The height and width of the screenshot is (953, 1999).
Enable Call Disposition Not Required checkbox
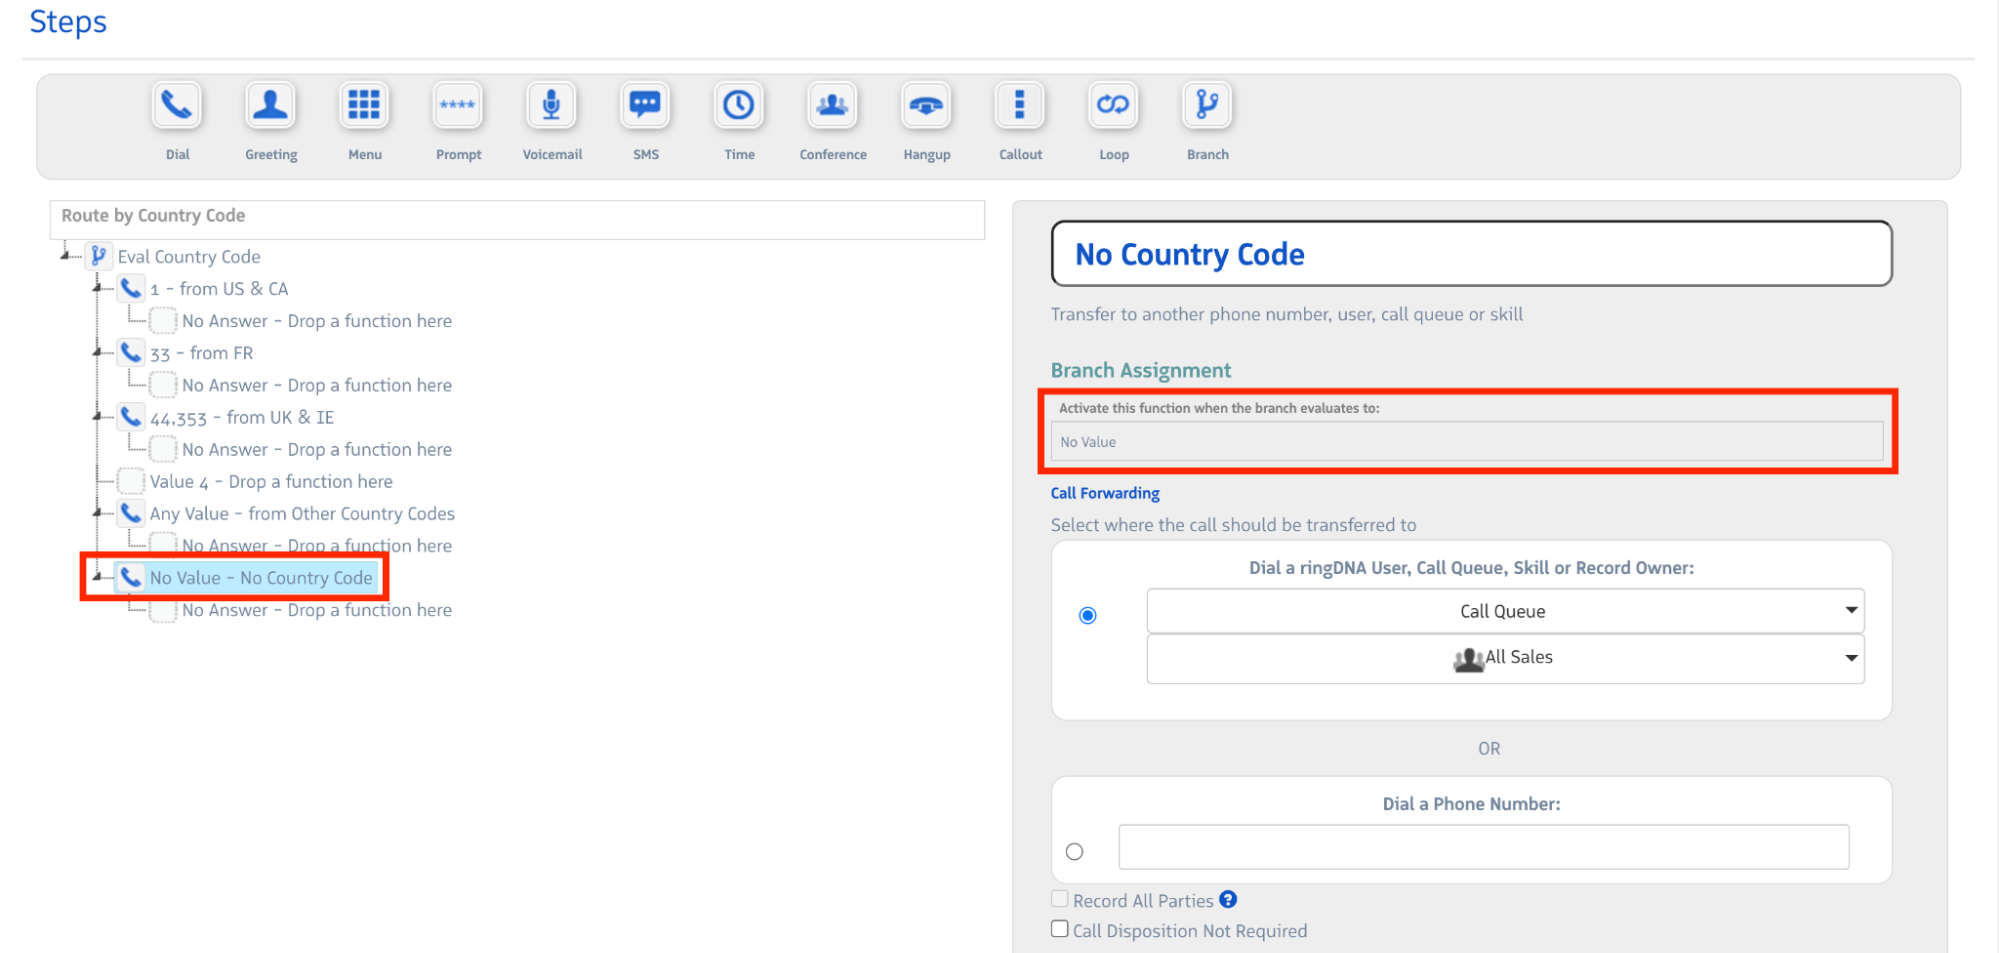pos(1060,929)
